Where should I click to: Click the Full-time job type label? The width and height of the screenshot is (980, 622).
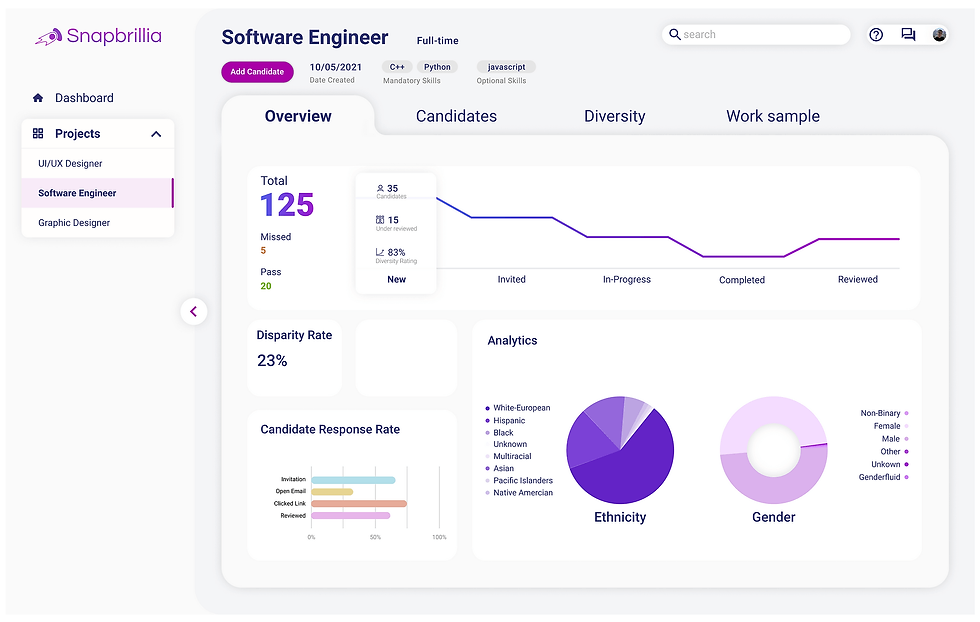click(x=438, y=41)
